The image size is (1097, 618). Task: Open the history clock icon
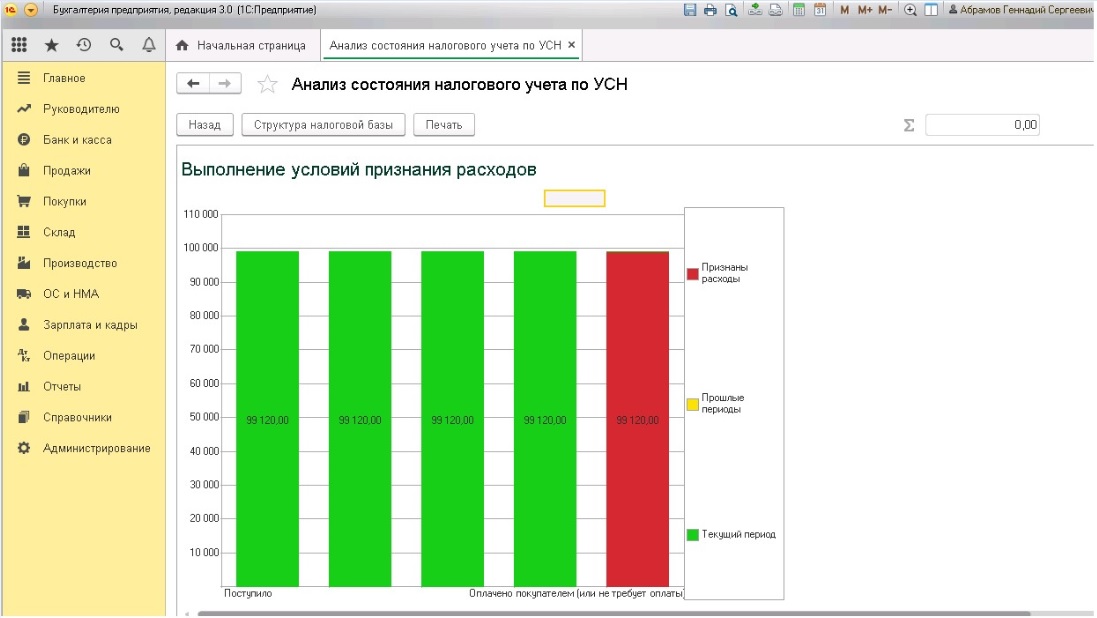[84, 45]
